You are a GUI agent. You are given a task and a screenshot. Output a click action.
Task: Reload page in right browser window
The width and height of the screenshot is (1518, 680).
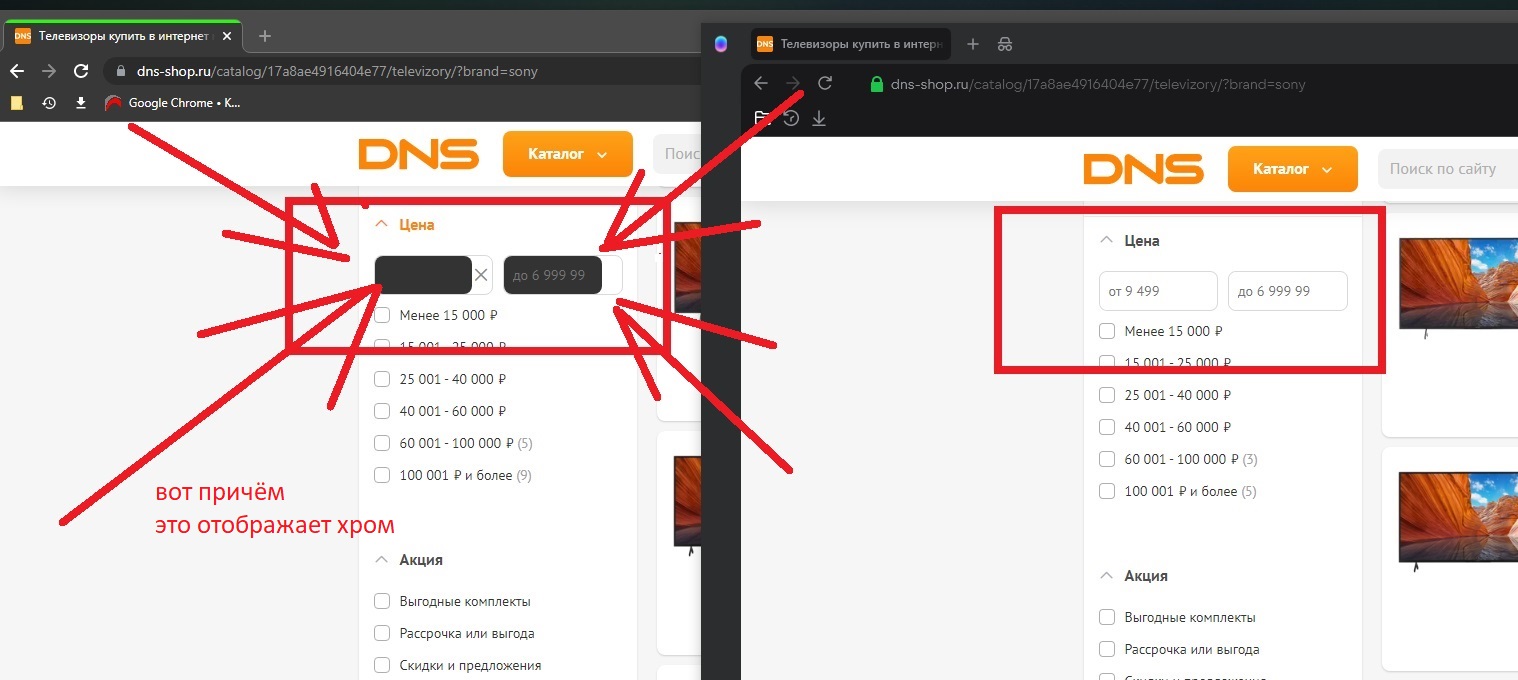(x=825, y=84)
